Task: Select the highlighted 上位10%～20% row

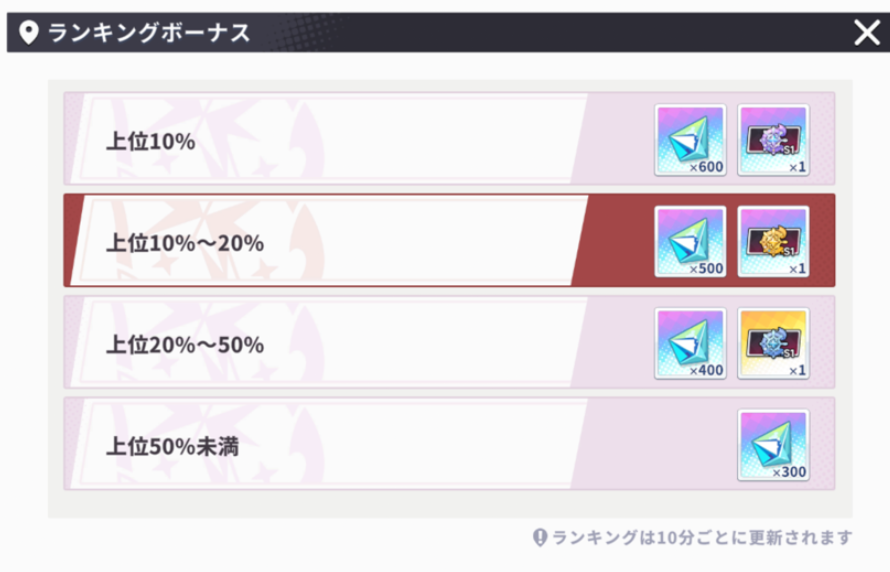Action: coord(330,242)
